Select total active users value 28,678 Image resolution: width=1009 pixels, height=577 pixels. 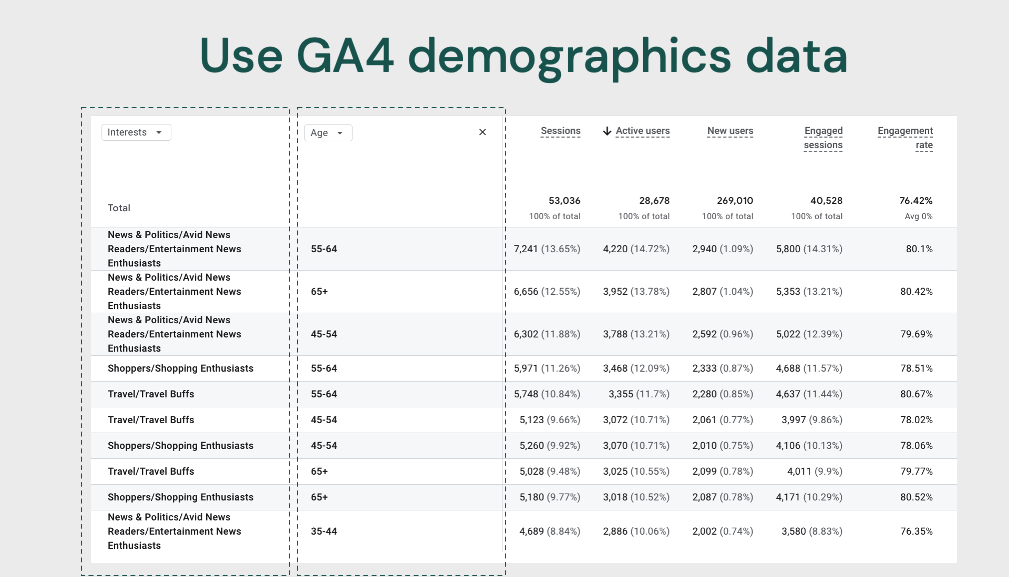click(654, 201)
